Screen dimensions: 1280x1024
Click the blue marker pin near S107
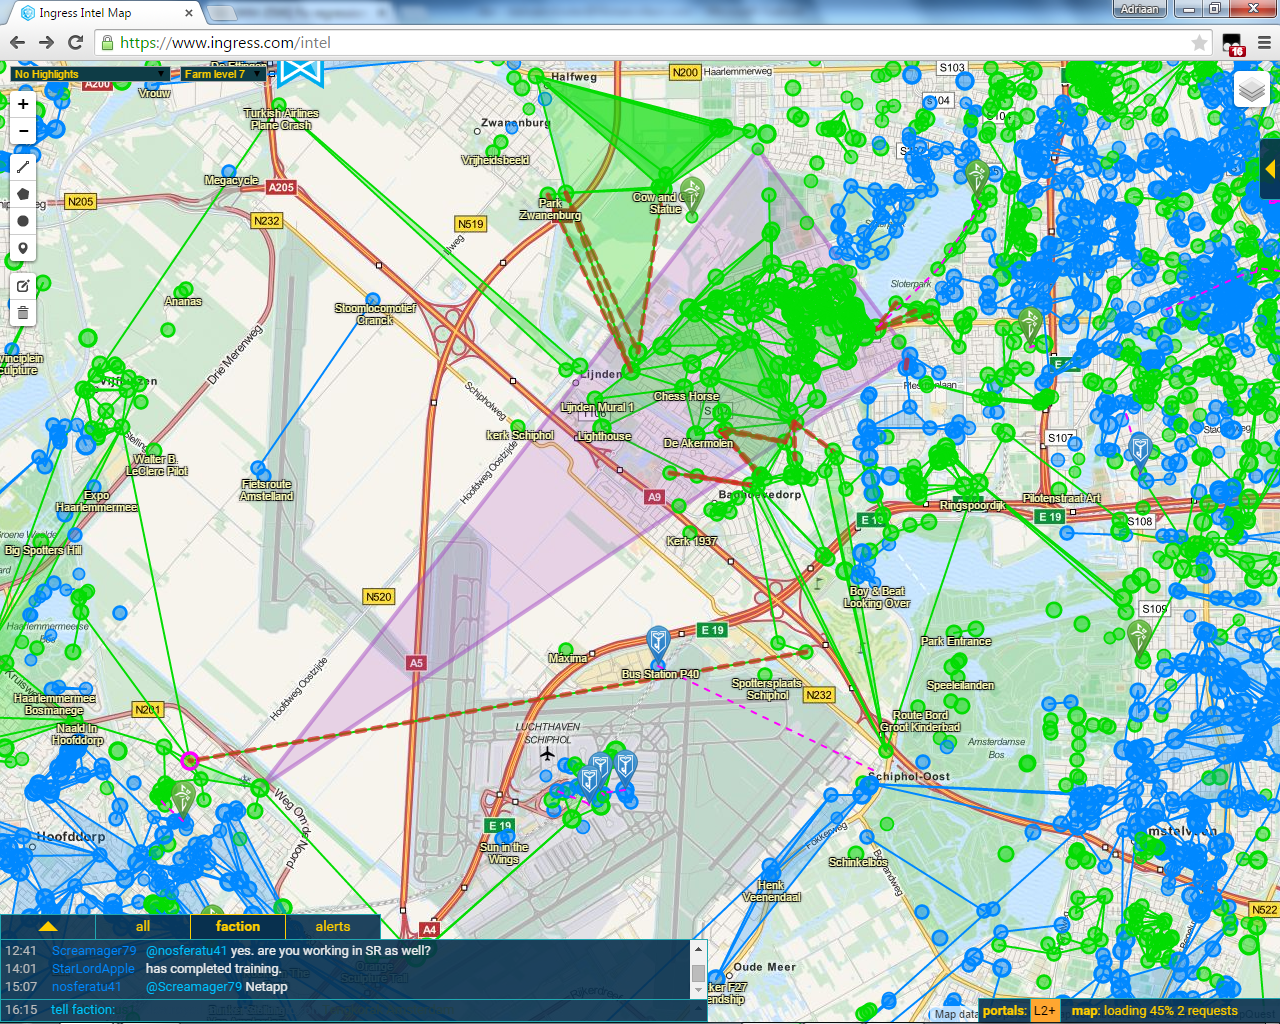point(1140,448)
